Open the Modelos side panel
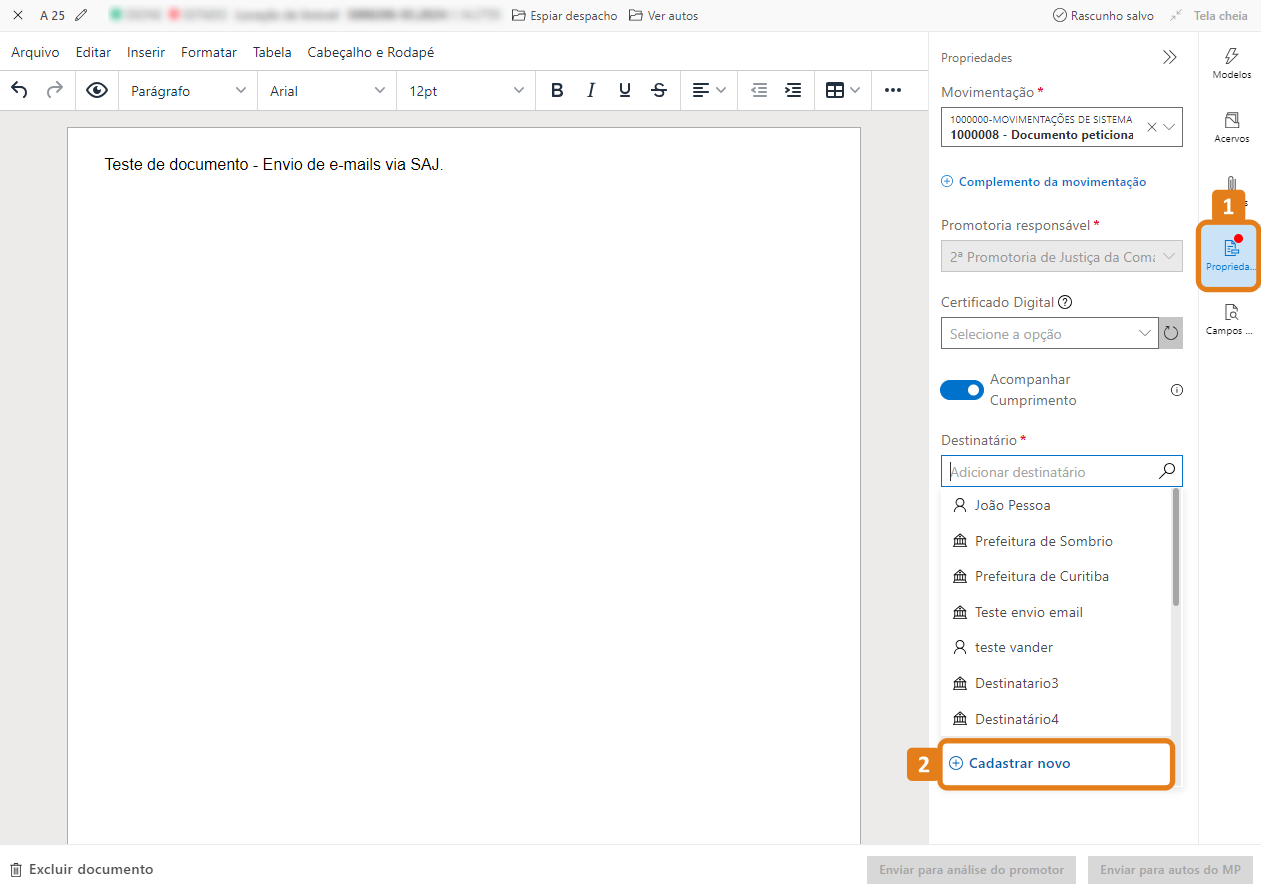 [1231, 63]
